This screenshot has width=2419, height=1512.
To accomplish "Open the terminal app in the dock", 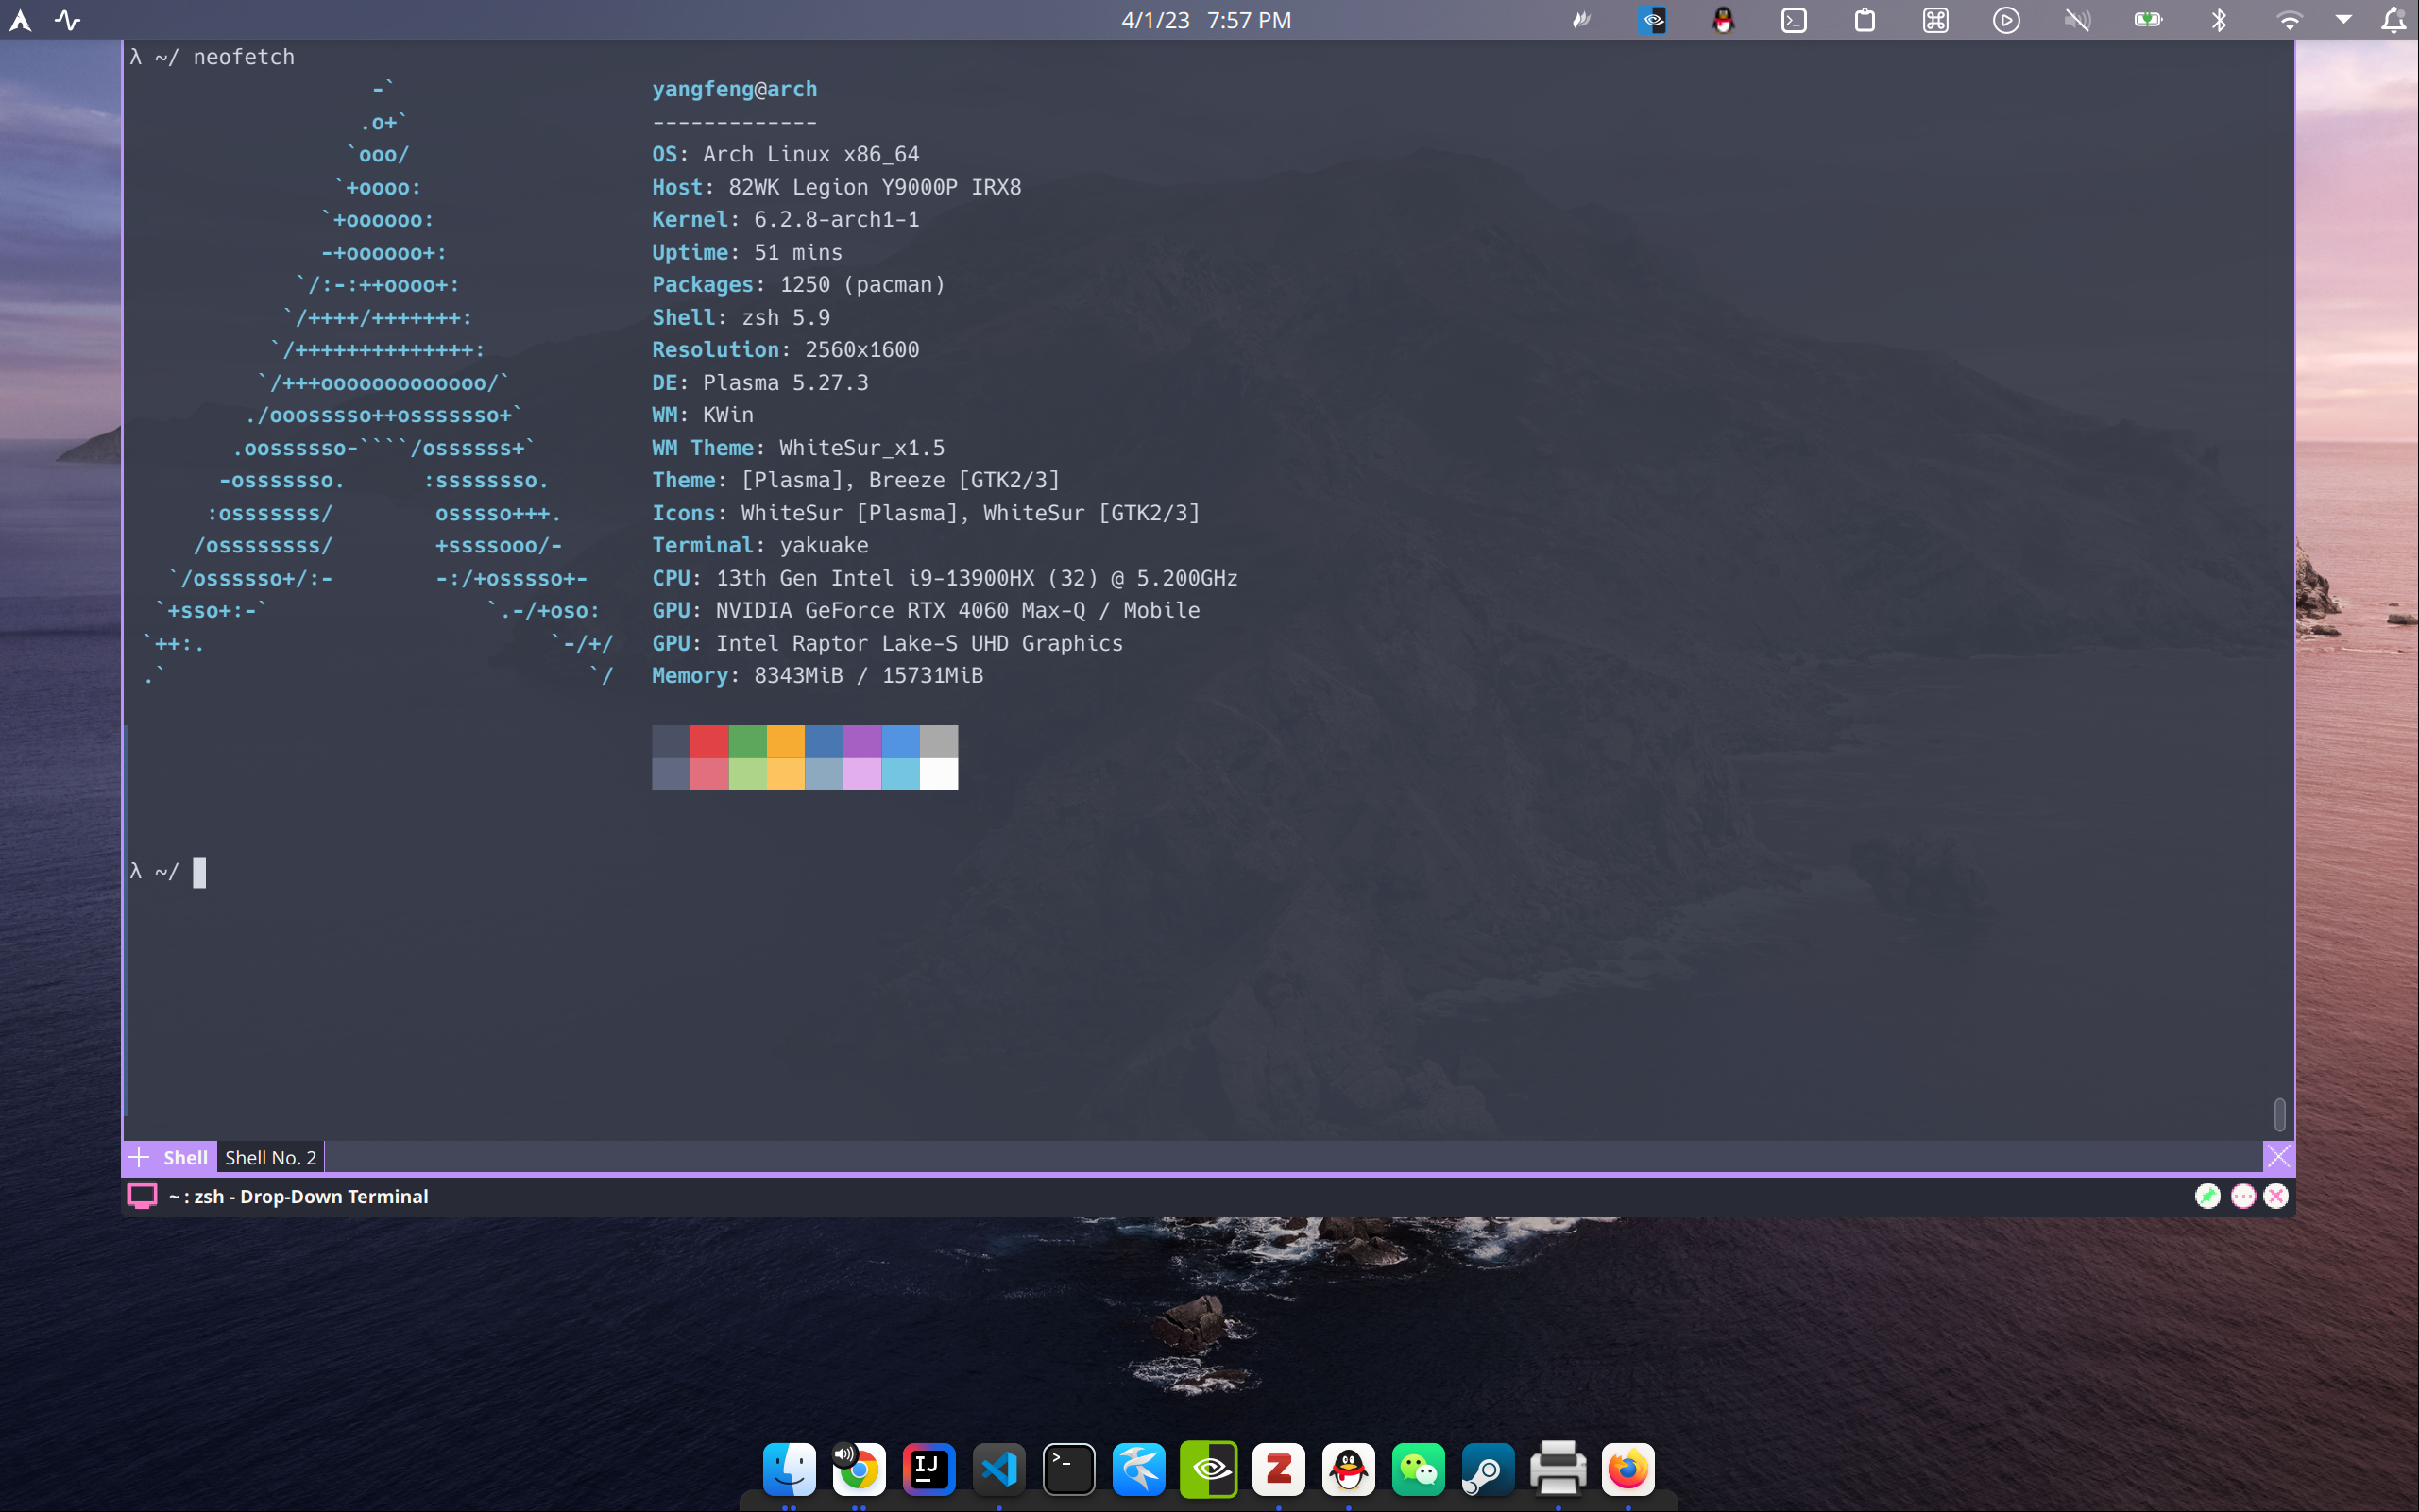I will [x=1069, y=1469].
